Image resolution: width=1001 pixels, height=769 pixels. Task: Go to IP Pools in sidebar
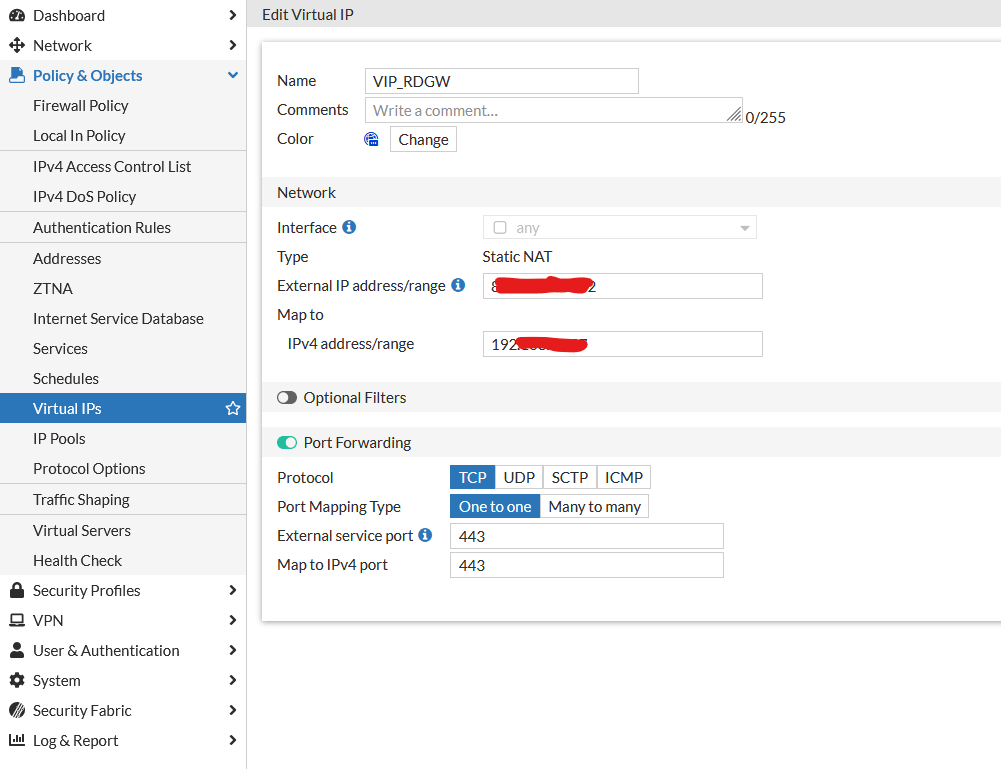point(59,438)
